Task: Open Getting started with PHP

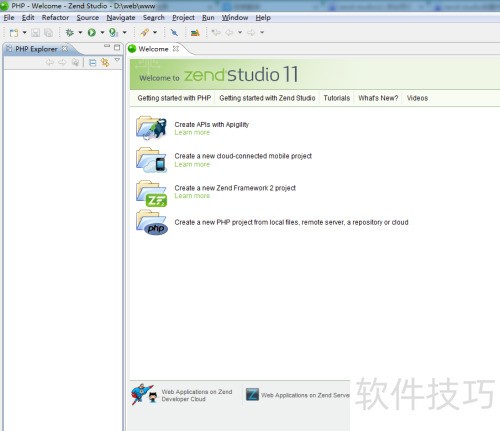Action: [174, 98]
